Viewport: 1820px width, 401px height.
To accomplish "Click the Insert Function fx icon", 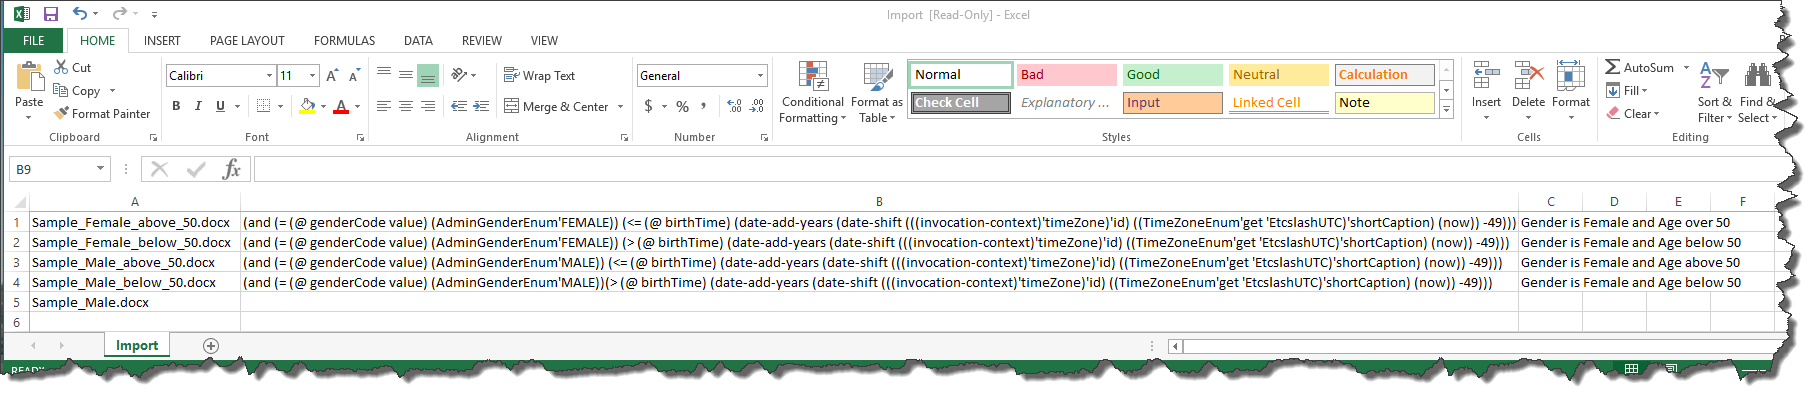I will (231, 169).
